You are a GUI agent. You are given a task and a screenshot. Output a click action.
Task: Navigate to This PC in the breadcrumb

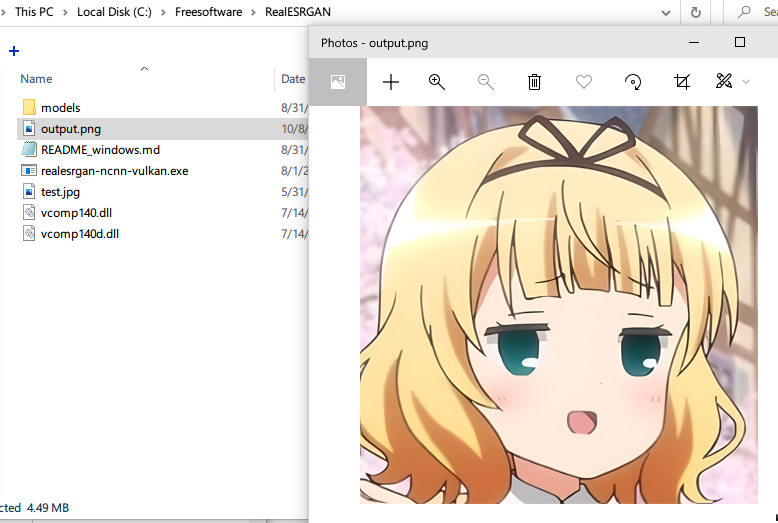[34, 12]
